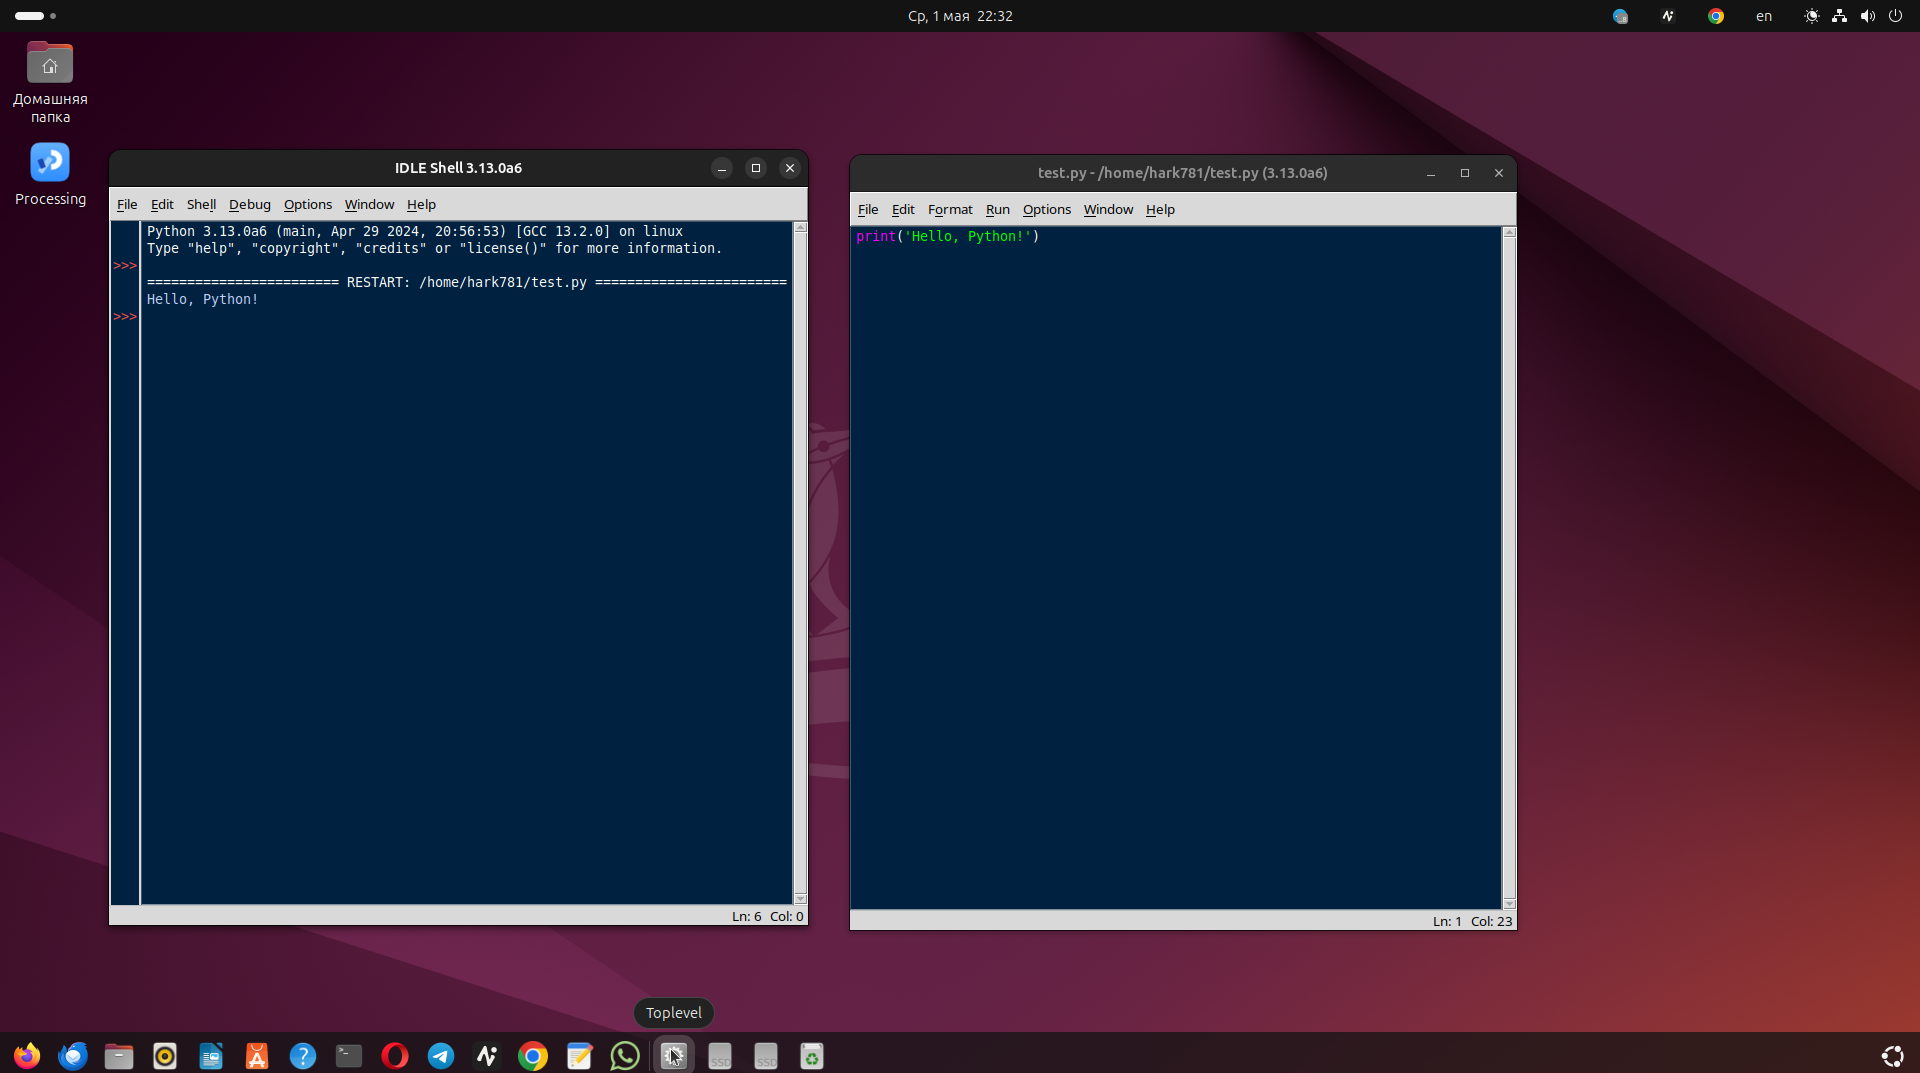Open the black zigzag app in the dock
The width and height of the screenshot is (1920, 1073).
(487, 1056)
